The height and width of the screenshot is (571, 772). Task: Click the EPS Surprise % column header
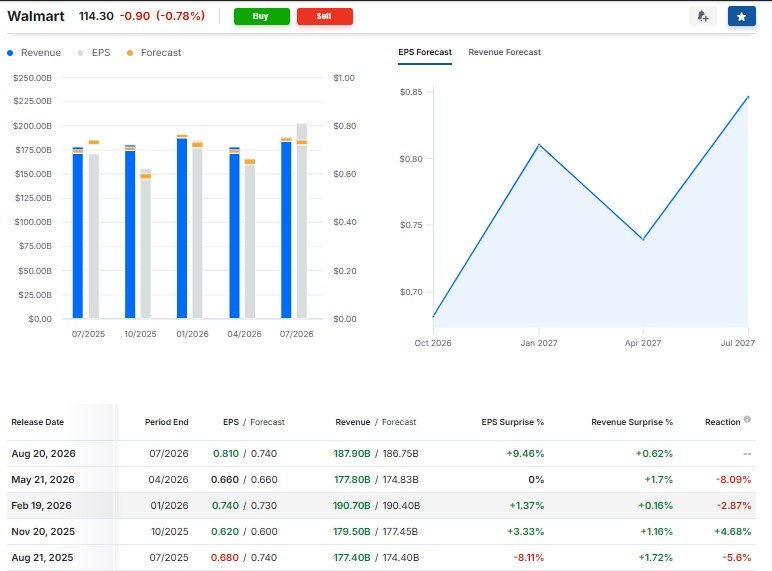[513, 422]
